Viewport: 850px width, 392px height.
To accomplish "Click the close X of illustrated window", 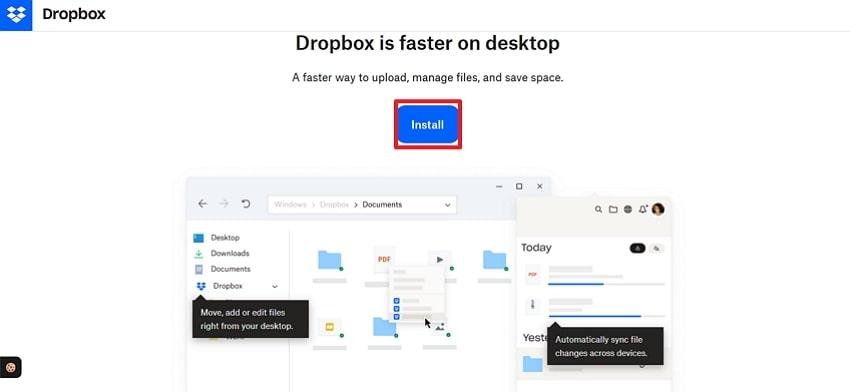I will pos(539,186).
